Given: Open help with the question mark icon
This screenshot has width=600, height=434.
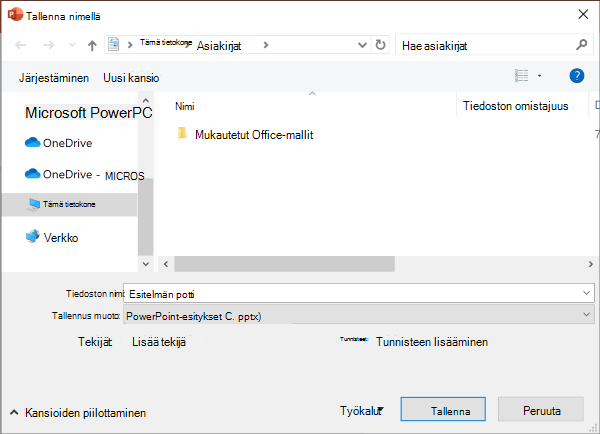Looking at the screenshot, I should click(x=577, y=76).
